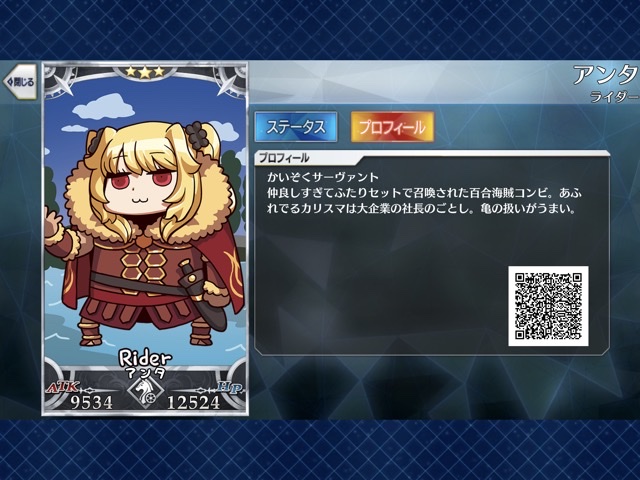The height and width of the screenshot is (480, 640).
Task: Tap the 閉じる back arrow button
Action: click(20, 82)
